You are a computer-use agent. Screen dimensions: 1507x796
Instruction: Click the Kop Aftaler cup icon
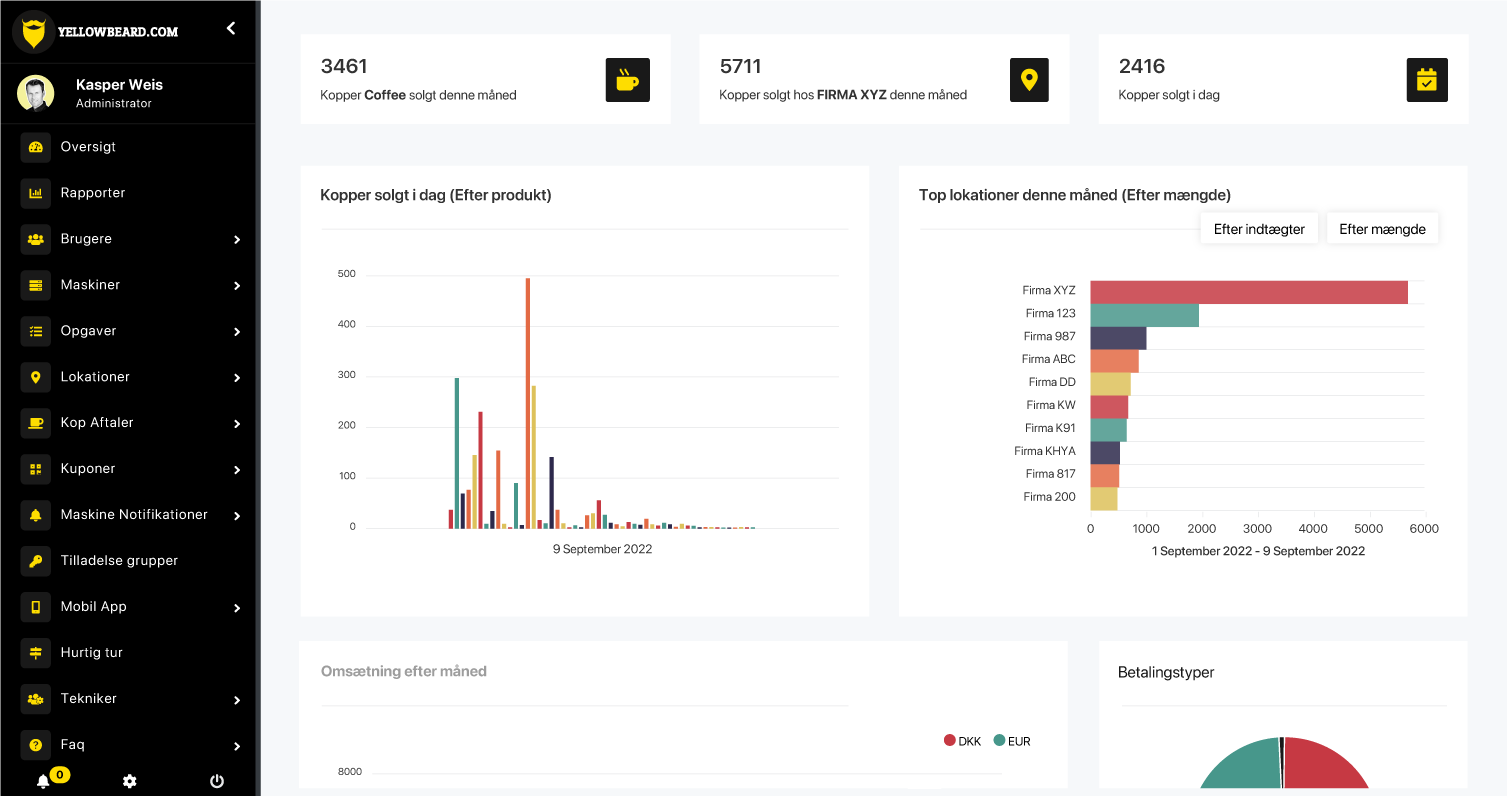pyautogui.click(x=36, y=423)
